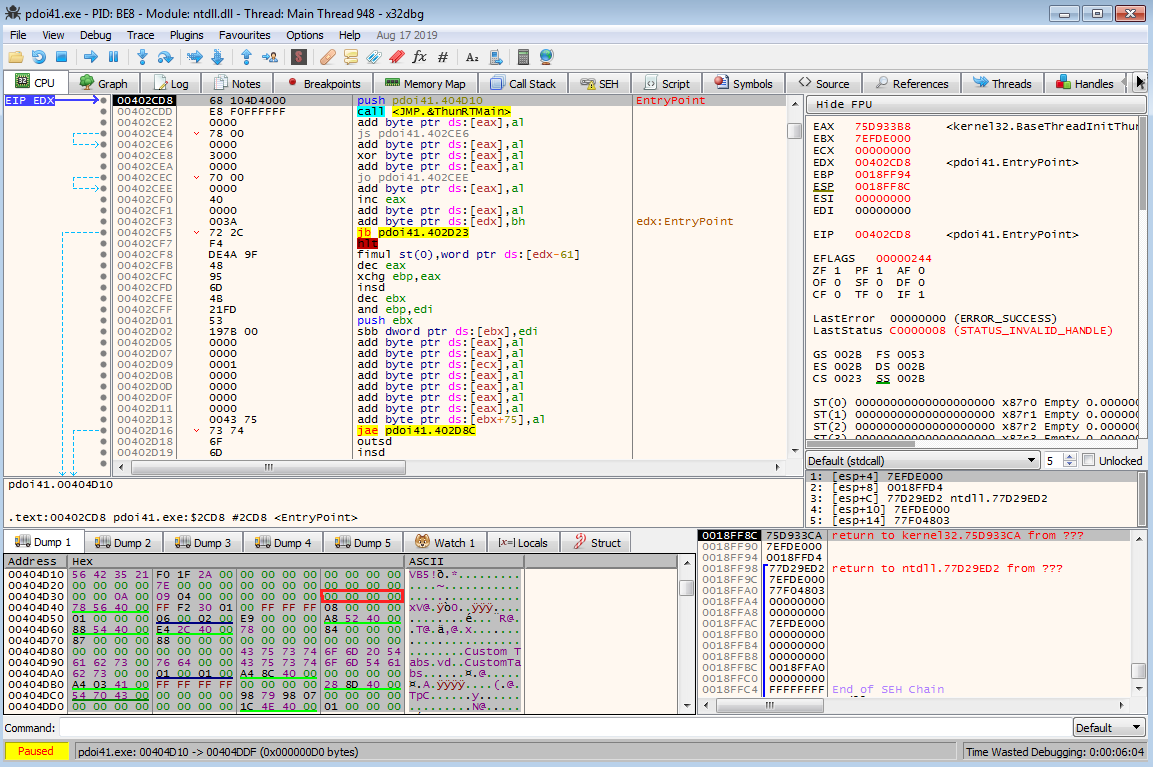Toggle the Unlocked checkbox

click(1088, 460)
